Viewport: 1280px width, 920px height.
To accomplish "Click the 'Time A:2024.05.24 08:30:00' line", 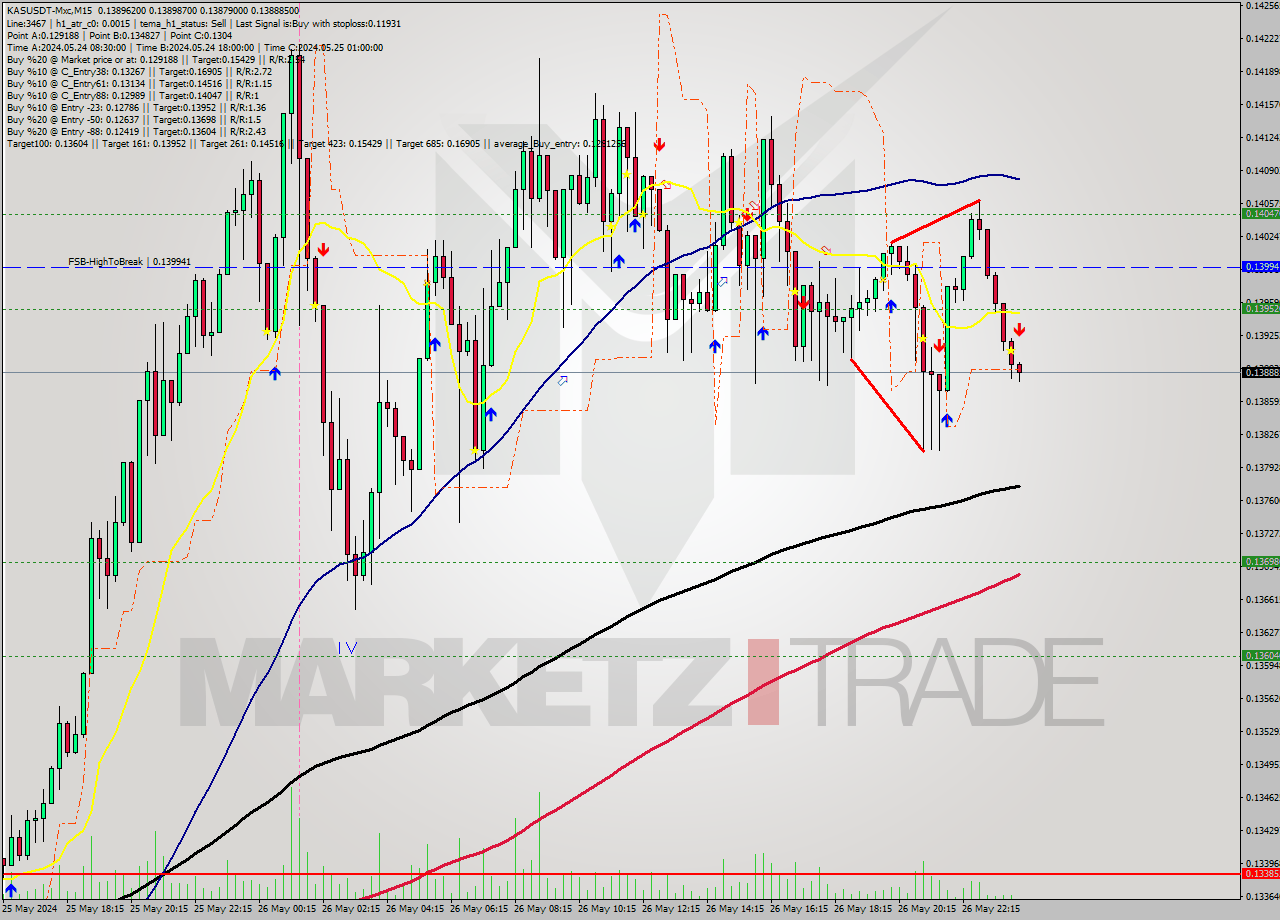I will click(195, 47).
